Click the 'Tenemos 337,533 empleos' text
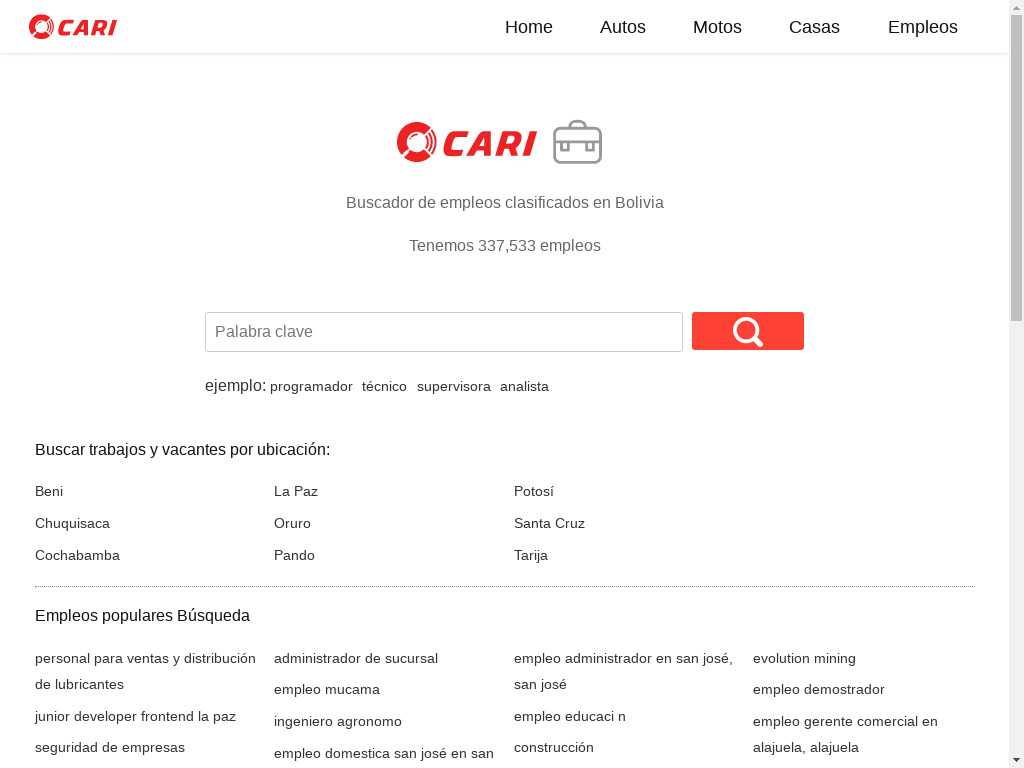The width and height of the screenshot is (1024, 768). pyautogui.click(x=504, y=246)
